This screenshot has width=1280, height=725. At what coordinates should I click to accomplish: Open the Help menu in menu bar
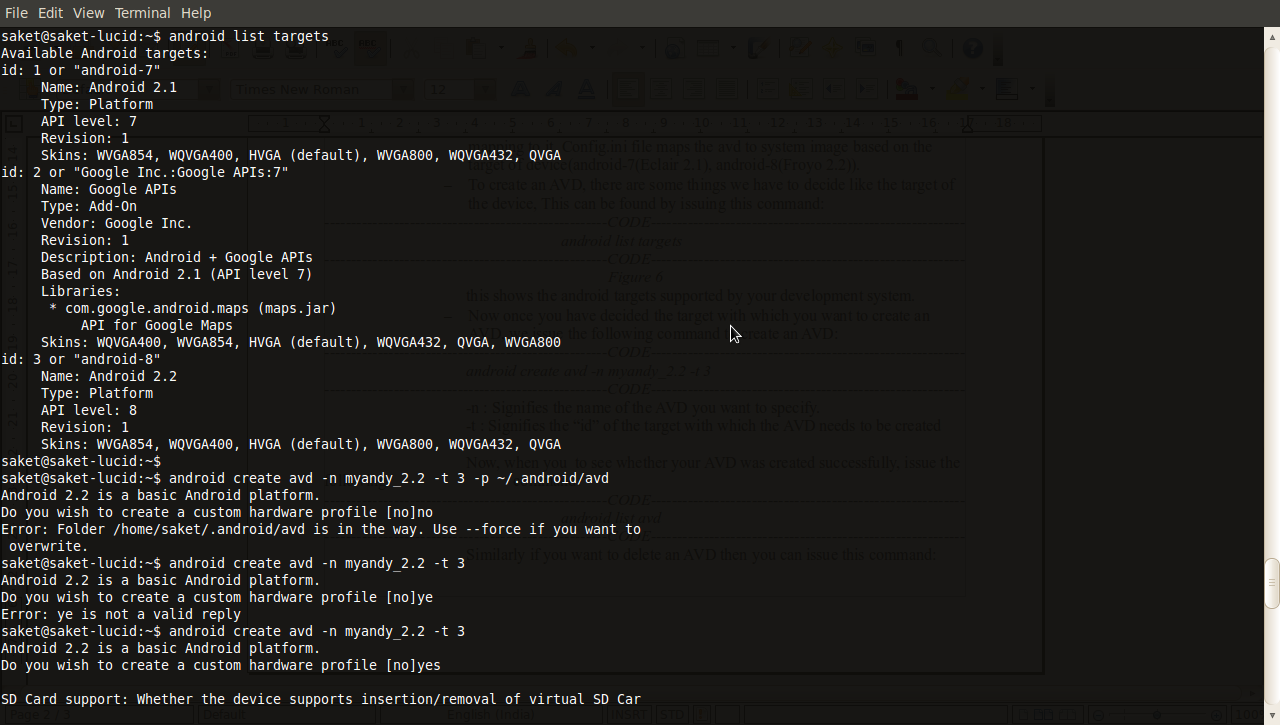pos(196,13)
